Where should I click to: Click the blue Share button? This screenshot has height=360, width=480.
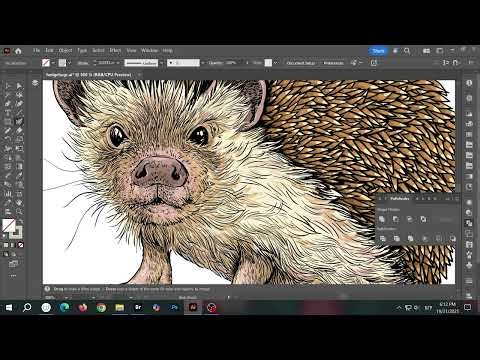(x=378, y=51)
